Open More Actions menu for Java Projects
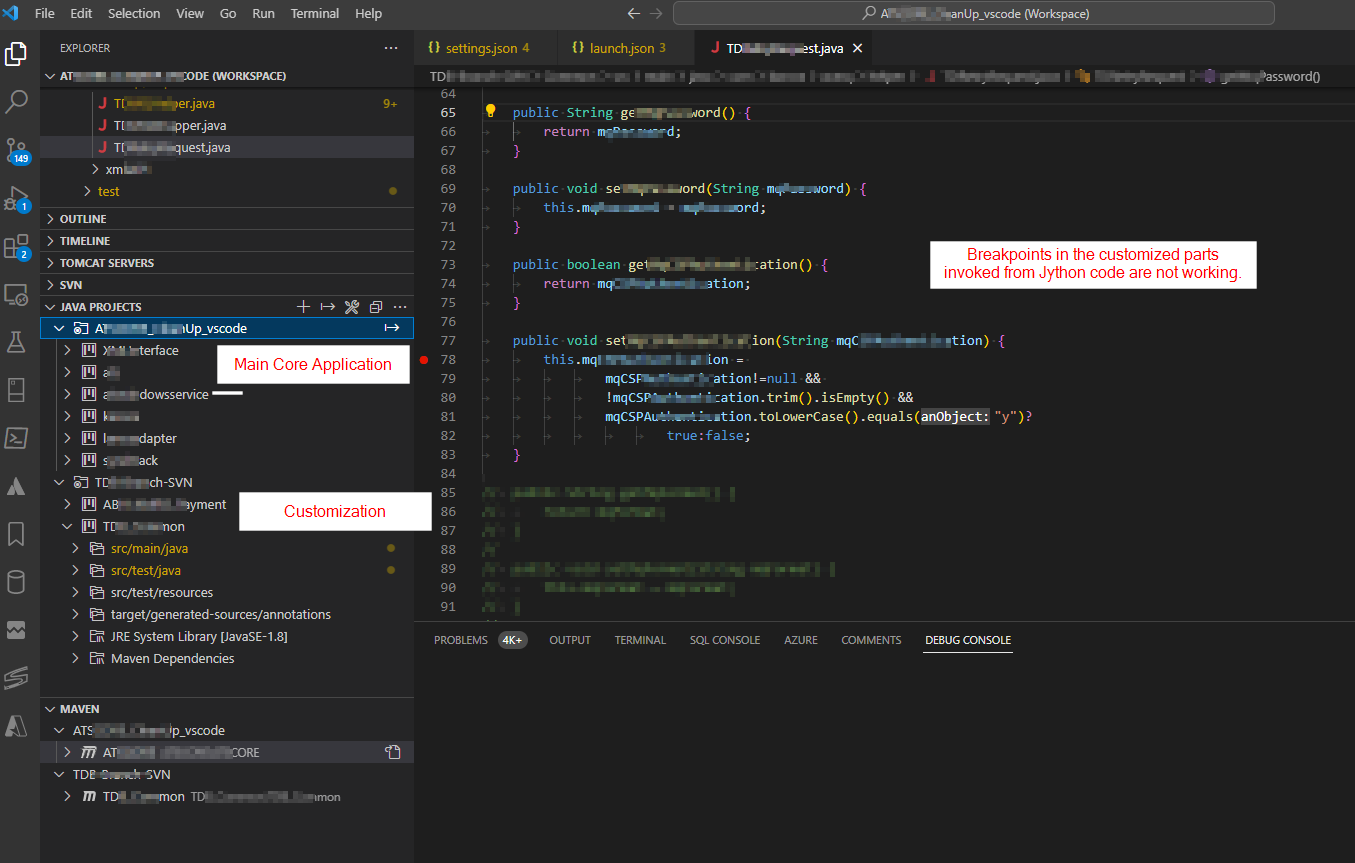The width and height of the screenshot is (1355, 863). [x=400, y=306]
